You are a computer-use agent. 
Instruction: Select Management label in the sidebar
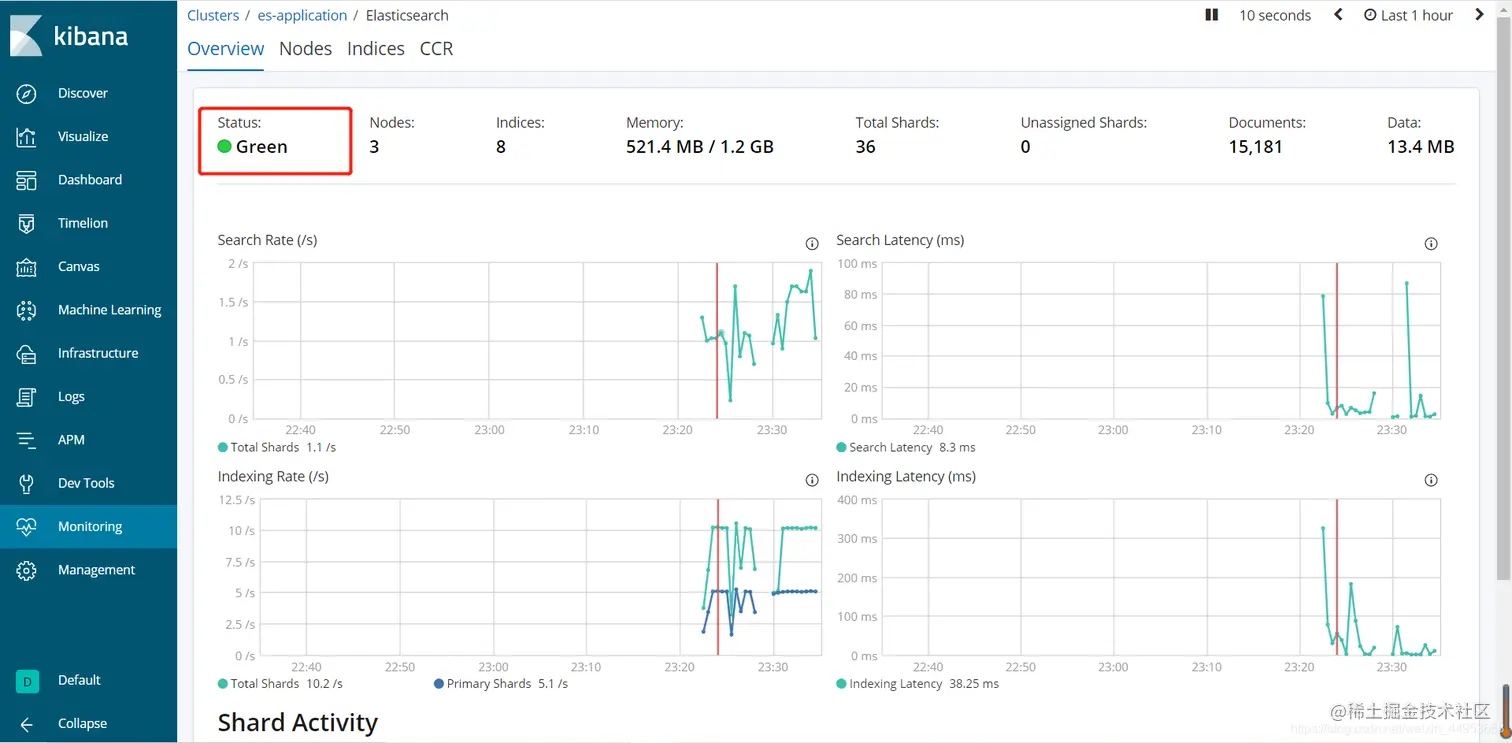(96, 570)
